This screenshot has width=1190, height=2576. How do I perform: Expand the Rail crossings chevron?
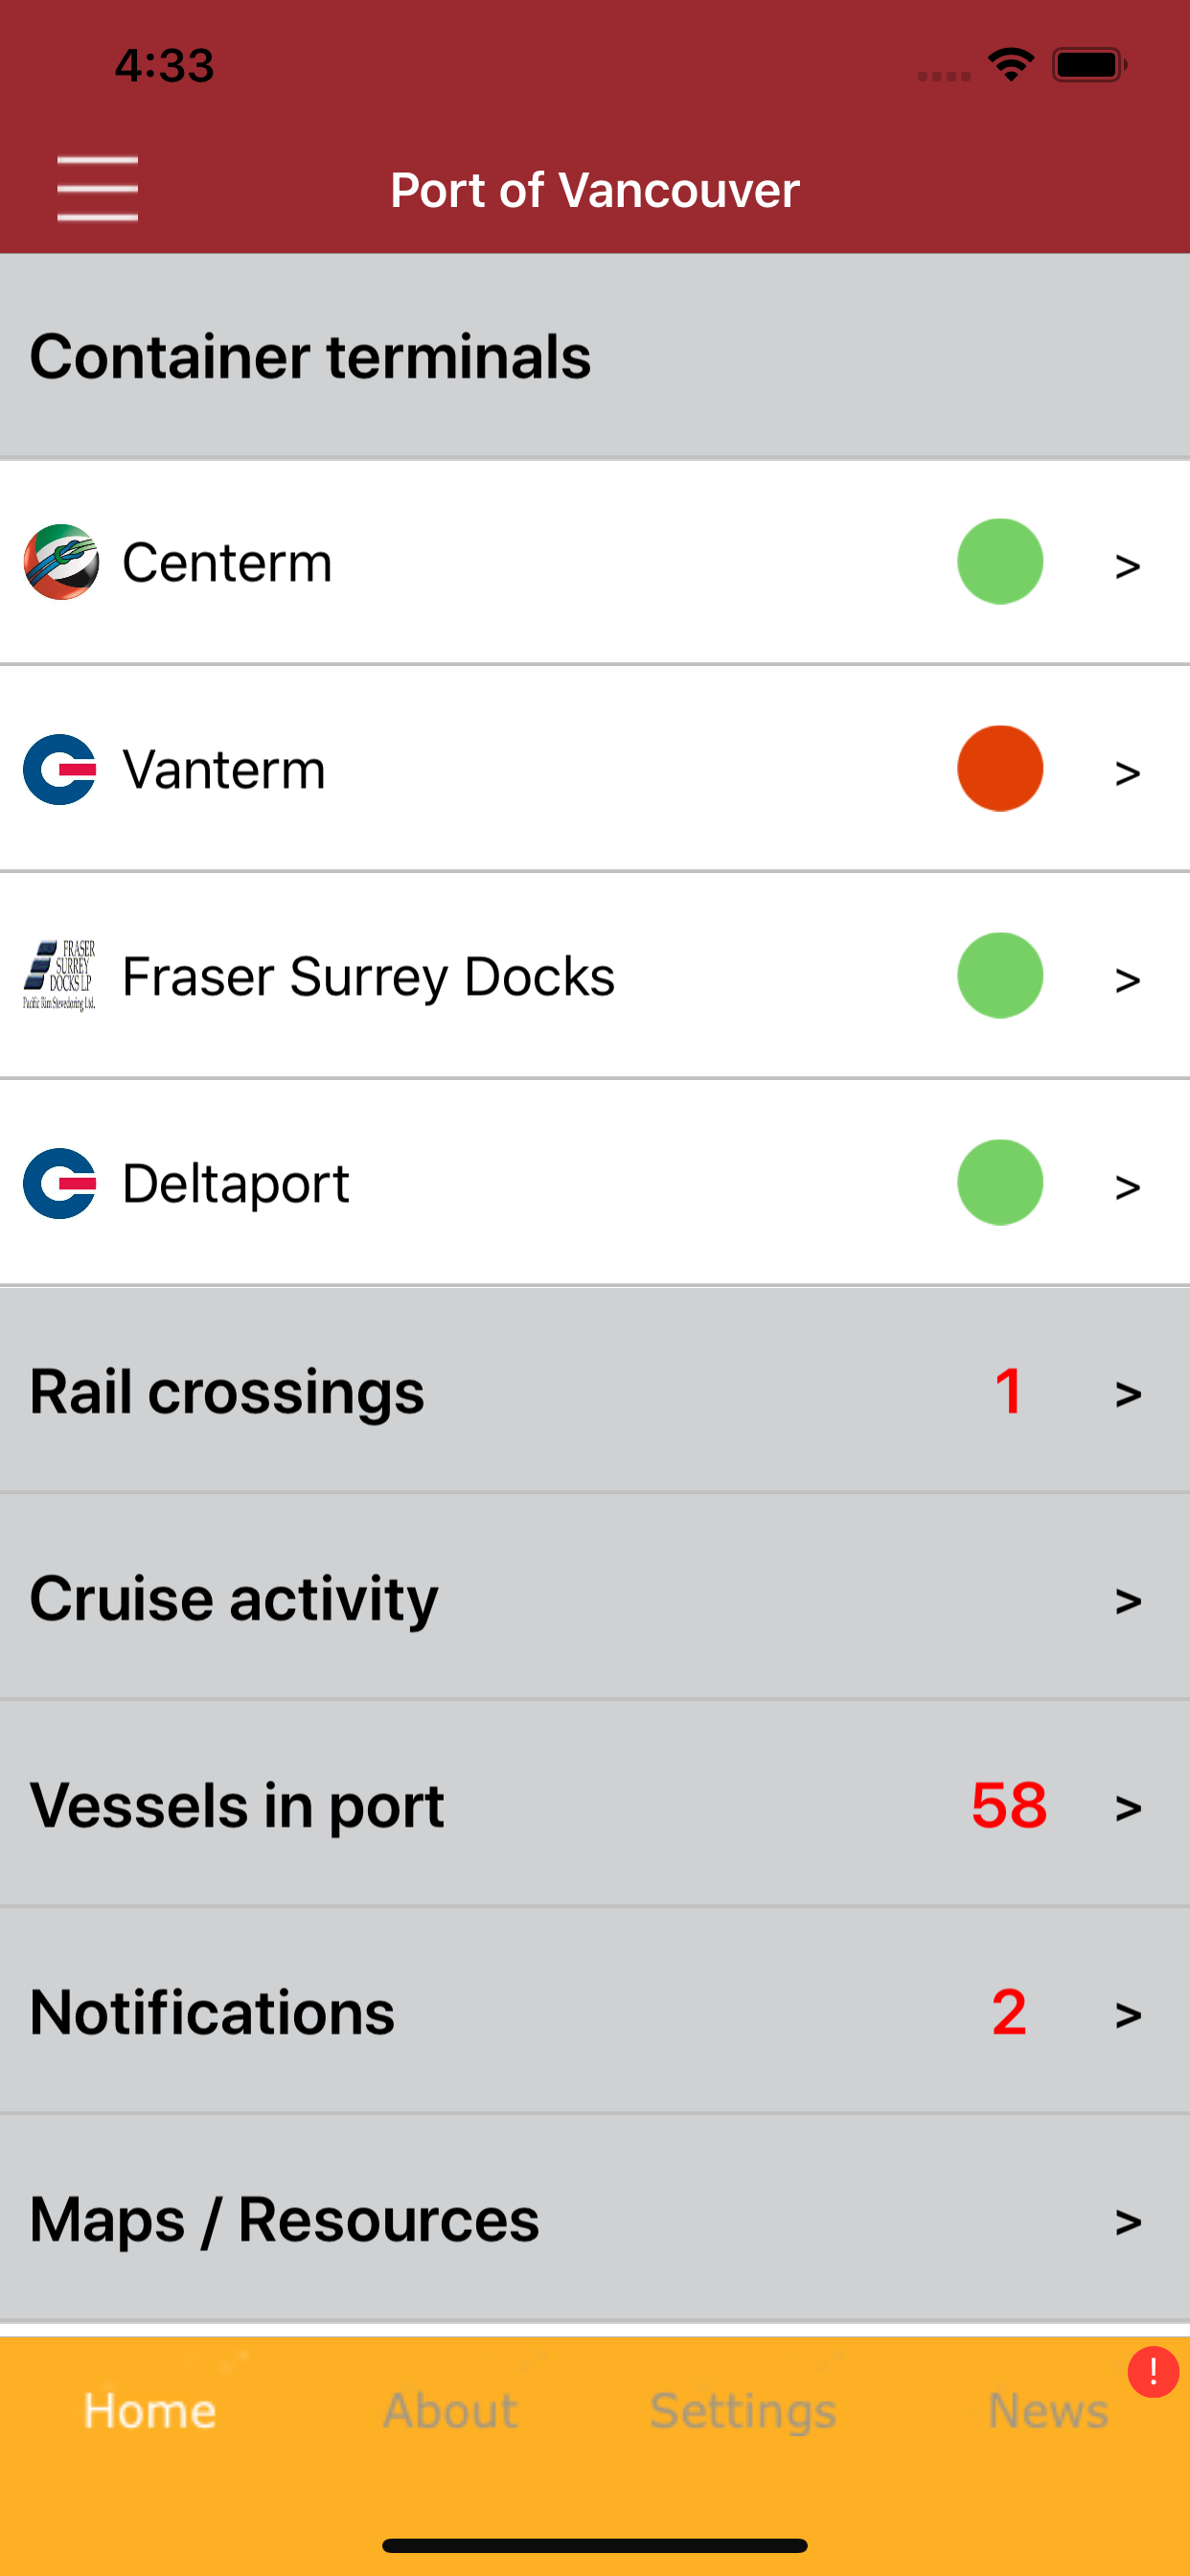[1128, 1394]
